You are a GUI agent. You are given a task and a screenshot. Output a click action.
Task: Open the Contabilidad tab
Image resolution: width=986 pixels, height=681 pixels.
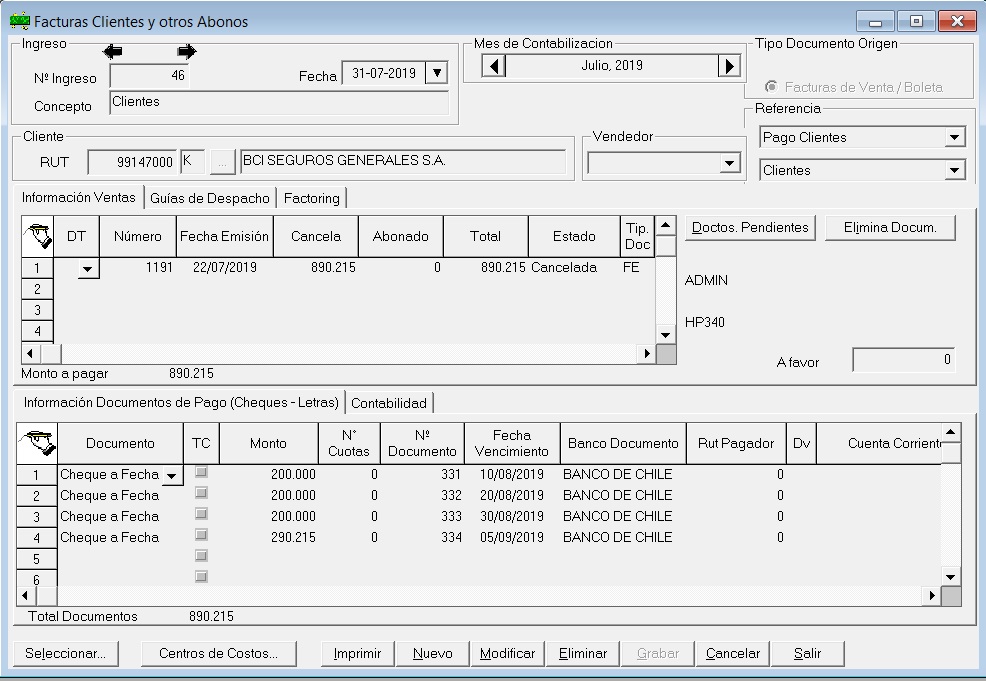coord(389,404)
